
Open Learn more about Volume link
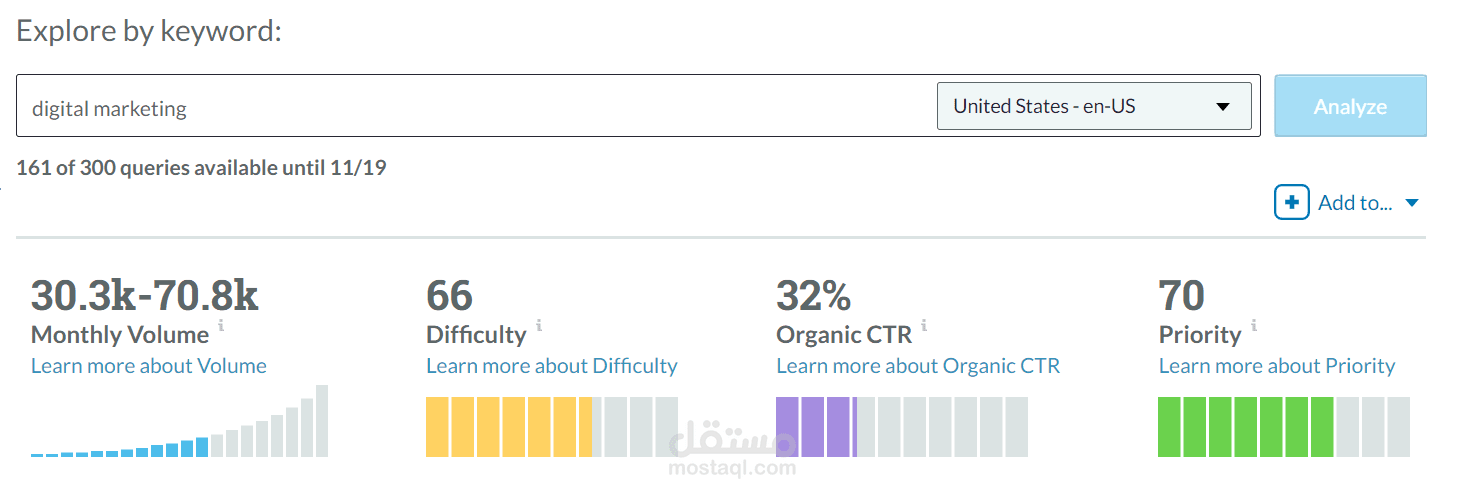tap(149, 366)
